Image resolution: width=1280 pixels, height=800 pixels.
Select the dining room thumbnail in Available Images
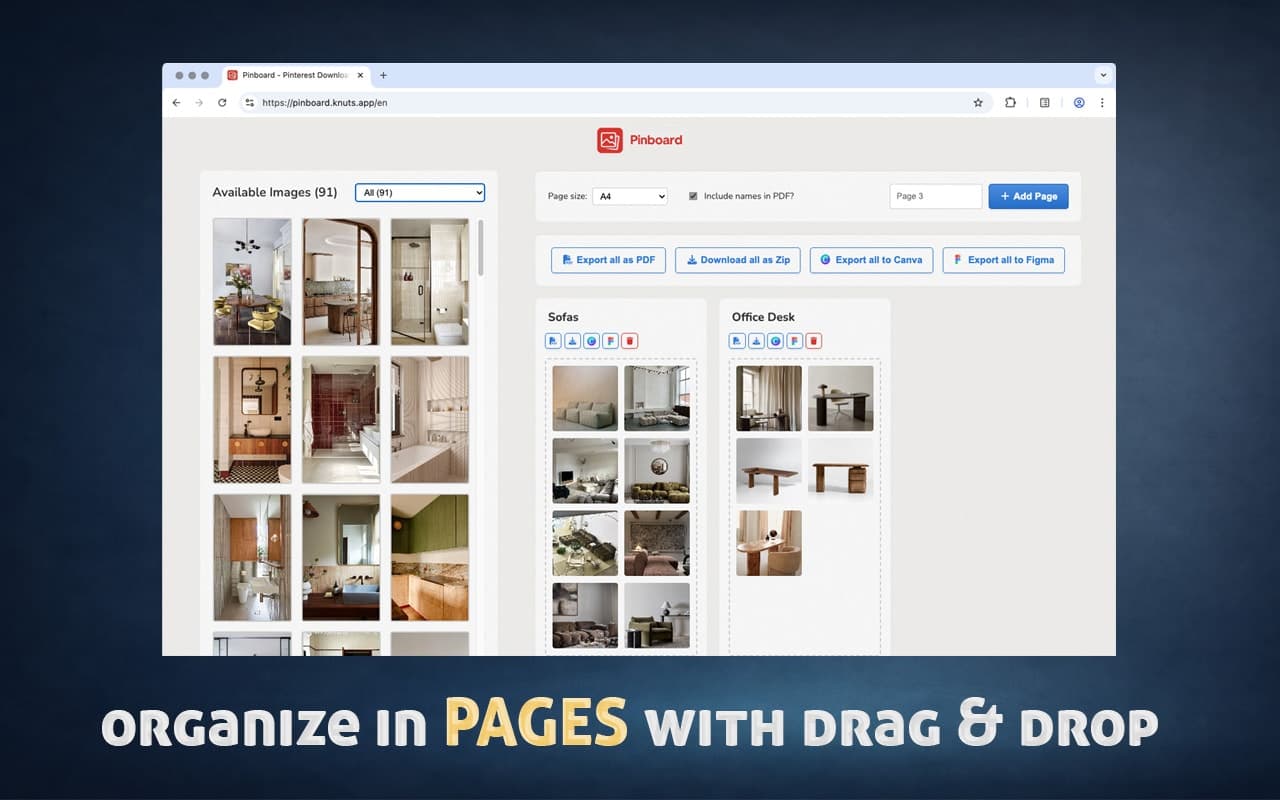pos(252,281)
